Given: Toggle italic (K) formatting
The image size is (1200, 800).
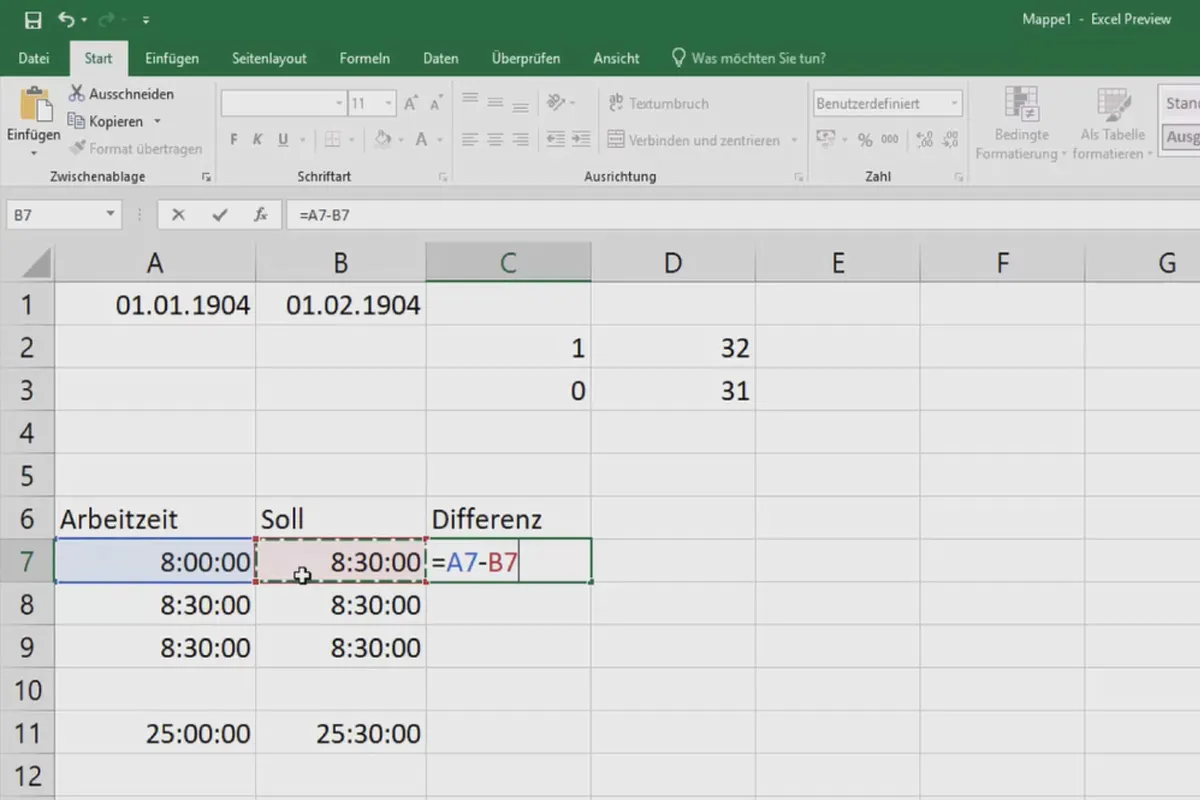Looking at the screenshot, I should [259, 140].
